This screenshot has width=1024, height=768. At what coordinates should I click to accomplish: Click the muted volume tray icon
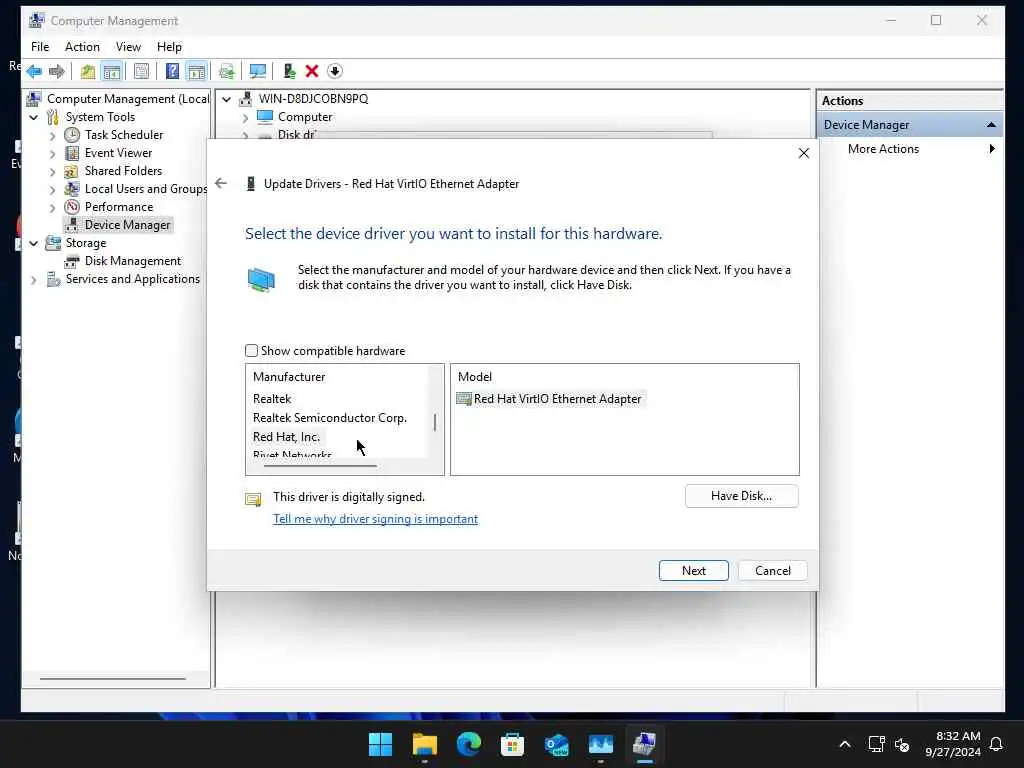(x=903, y=744)
